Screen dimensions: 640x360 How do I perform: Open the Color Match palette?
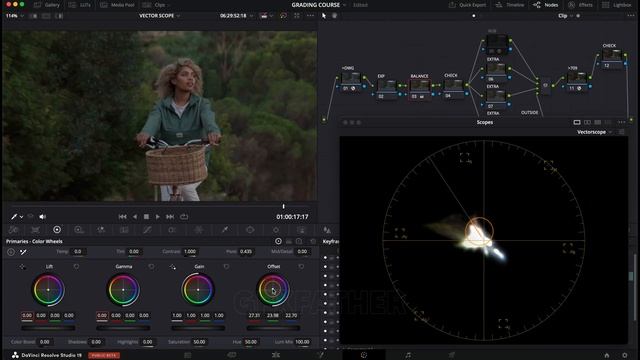(x=36, y=230)
